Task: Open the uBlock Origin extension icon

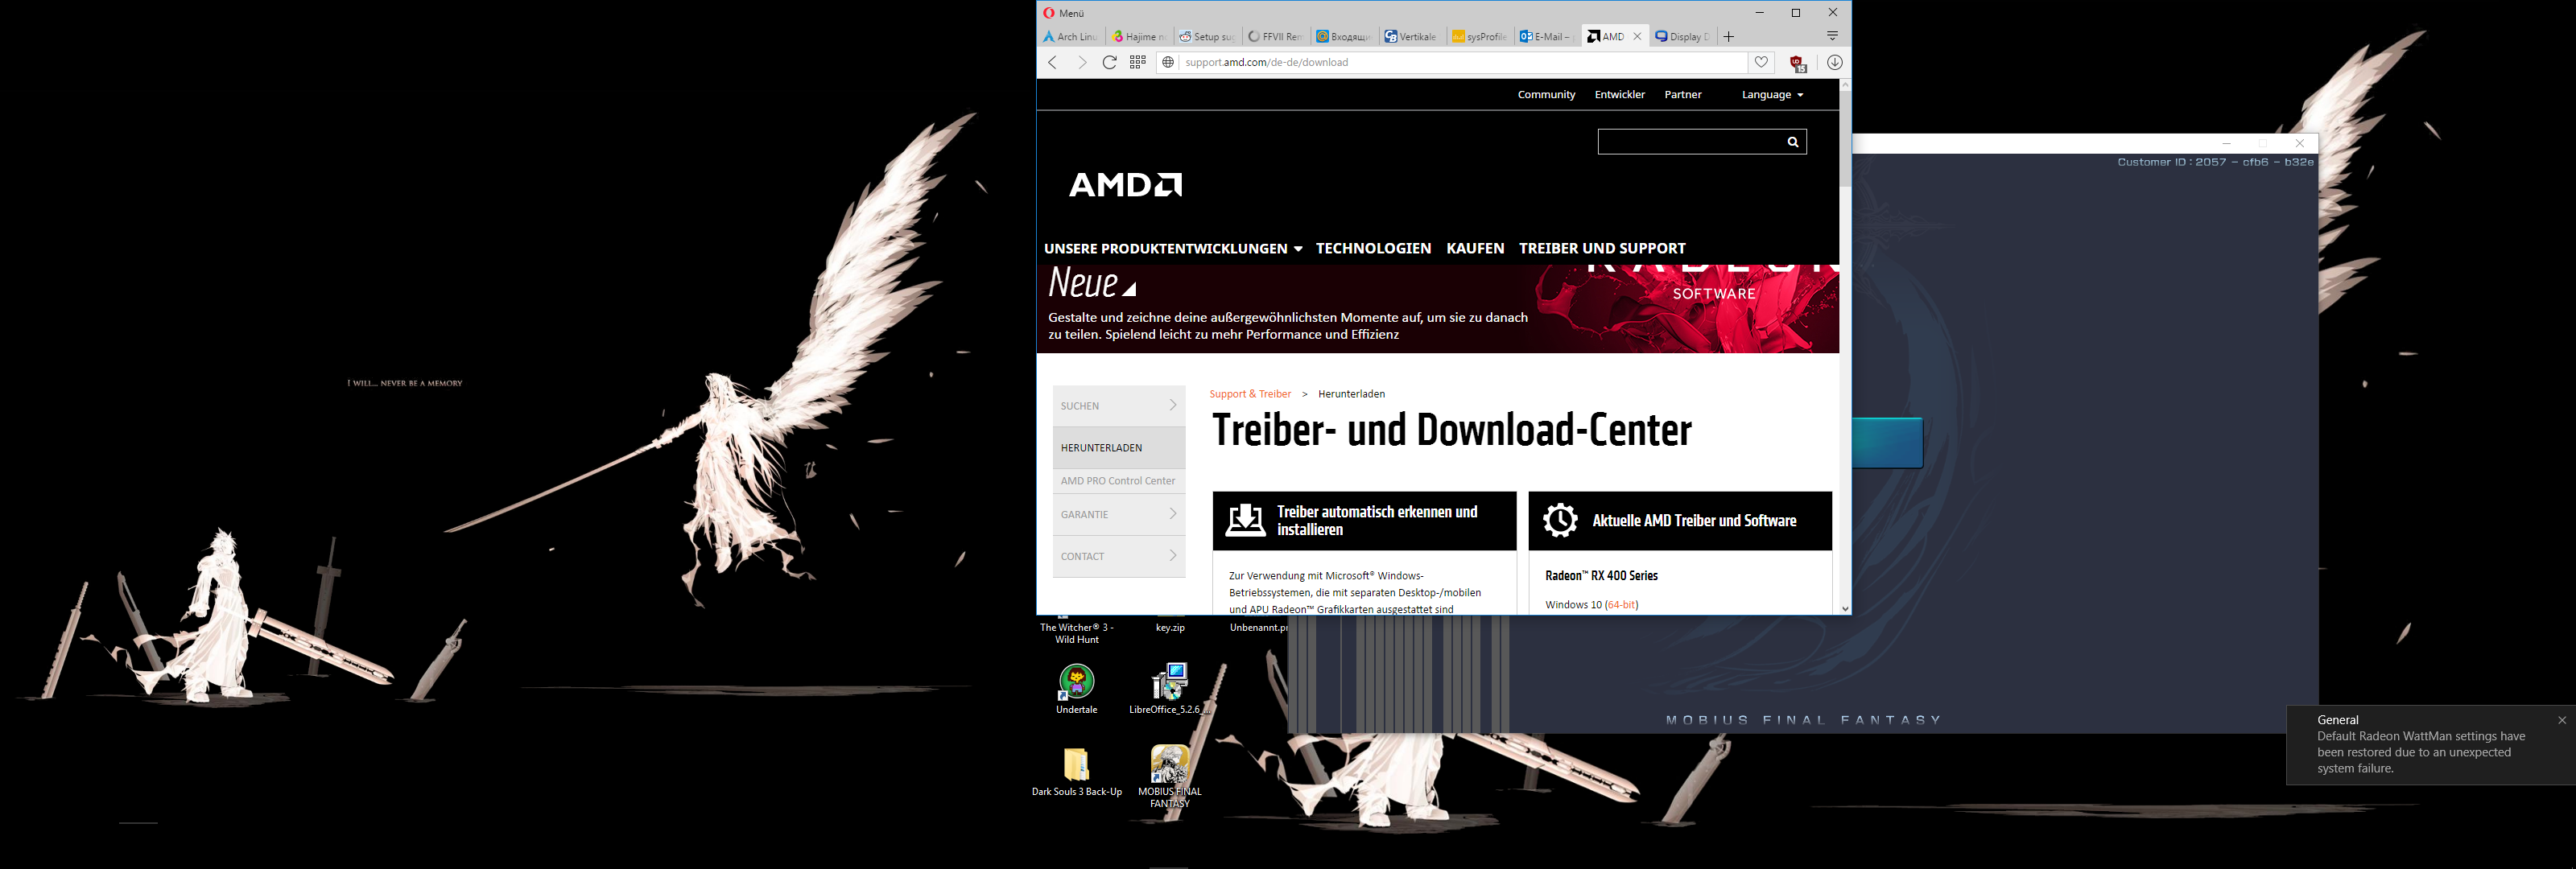Action: 1797,63
